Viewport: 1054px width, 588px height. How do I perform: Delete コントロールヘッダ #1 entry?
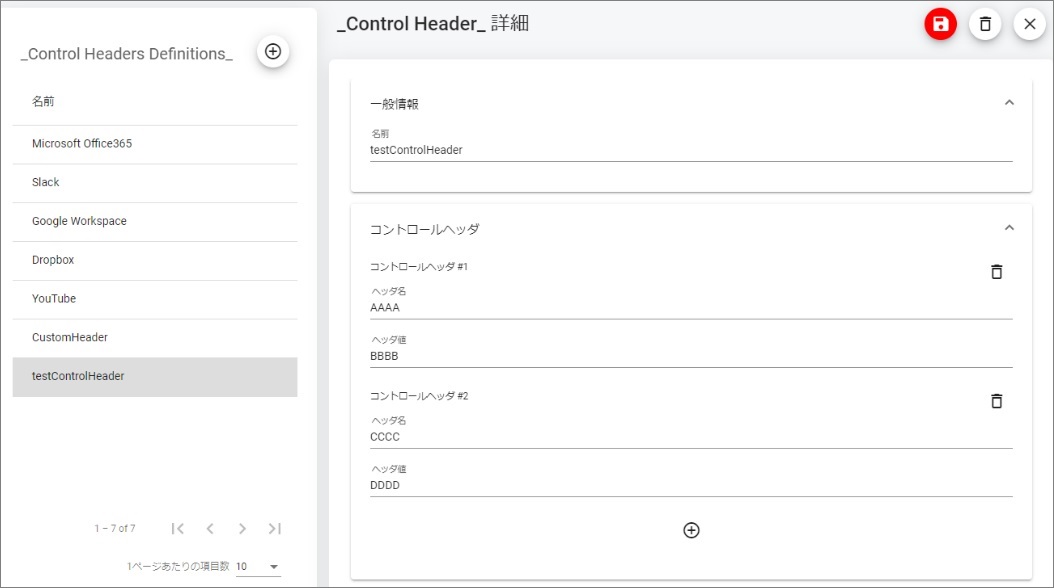996,272
